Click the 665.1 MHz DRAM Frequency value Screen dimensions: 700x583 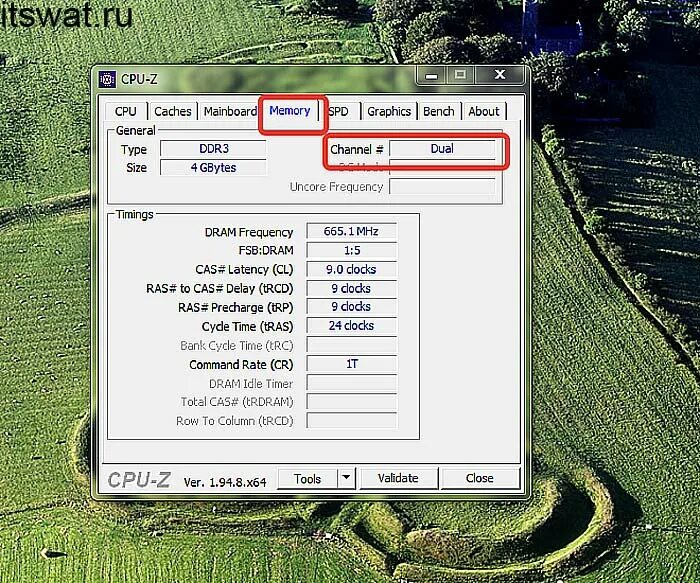click(351, 231)
